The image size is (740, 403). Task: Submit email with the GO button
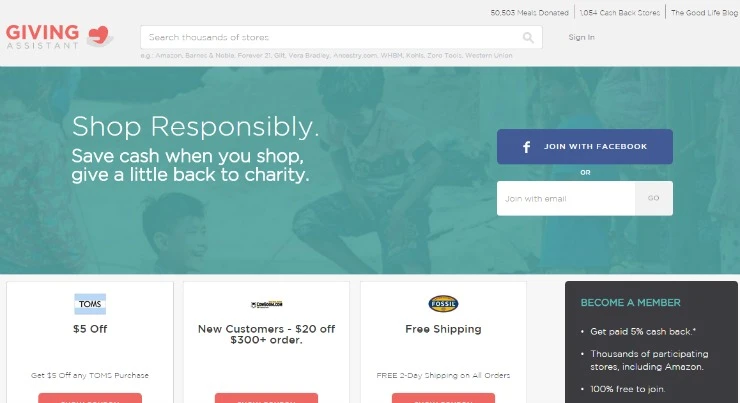coord(654,199)
